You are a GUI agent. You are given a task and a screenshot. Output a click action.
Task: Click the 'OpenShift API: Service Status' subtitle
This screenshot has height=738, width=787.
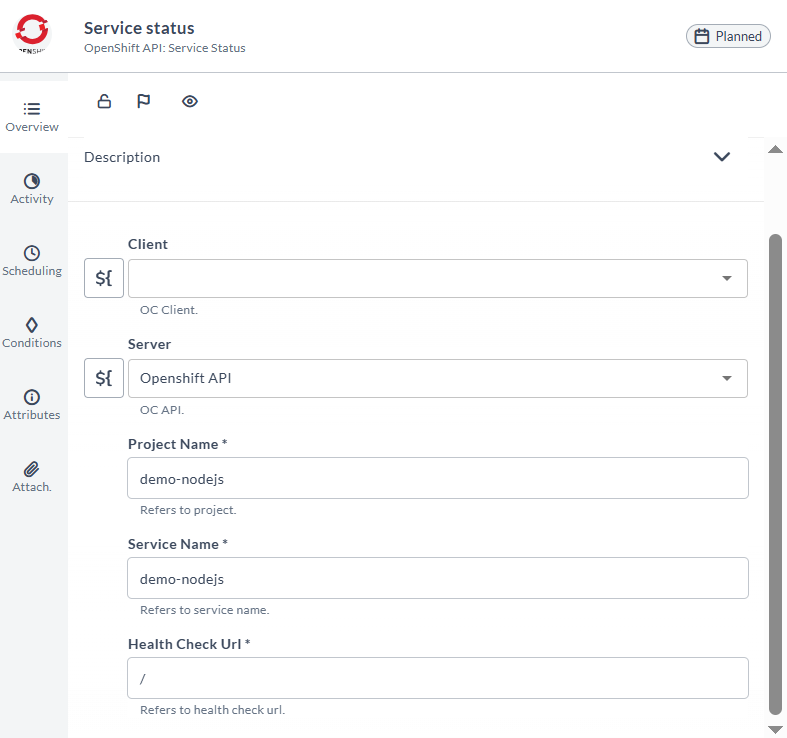tap(165, 48)
